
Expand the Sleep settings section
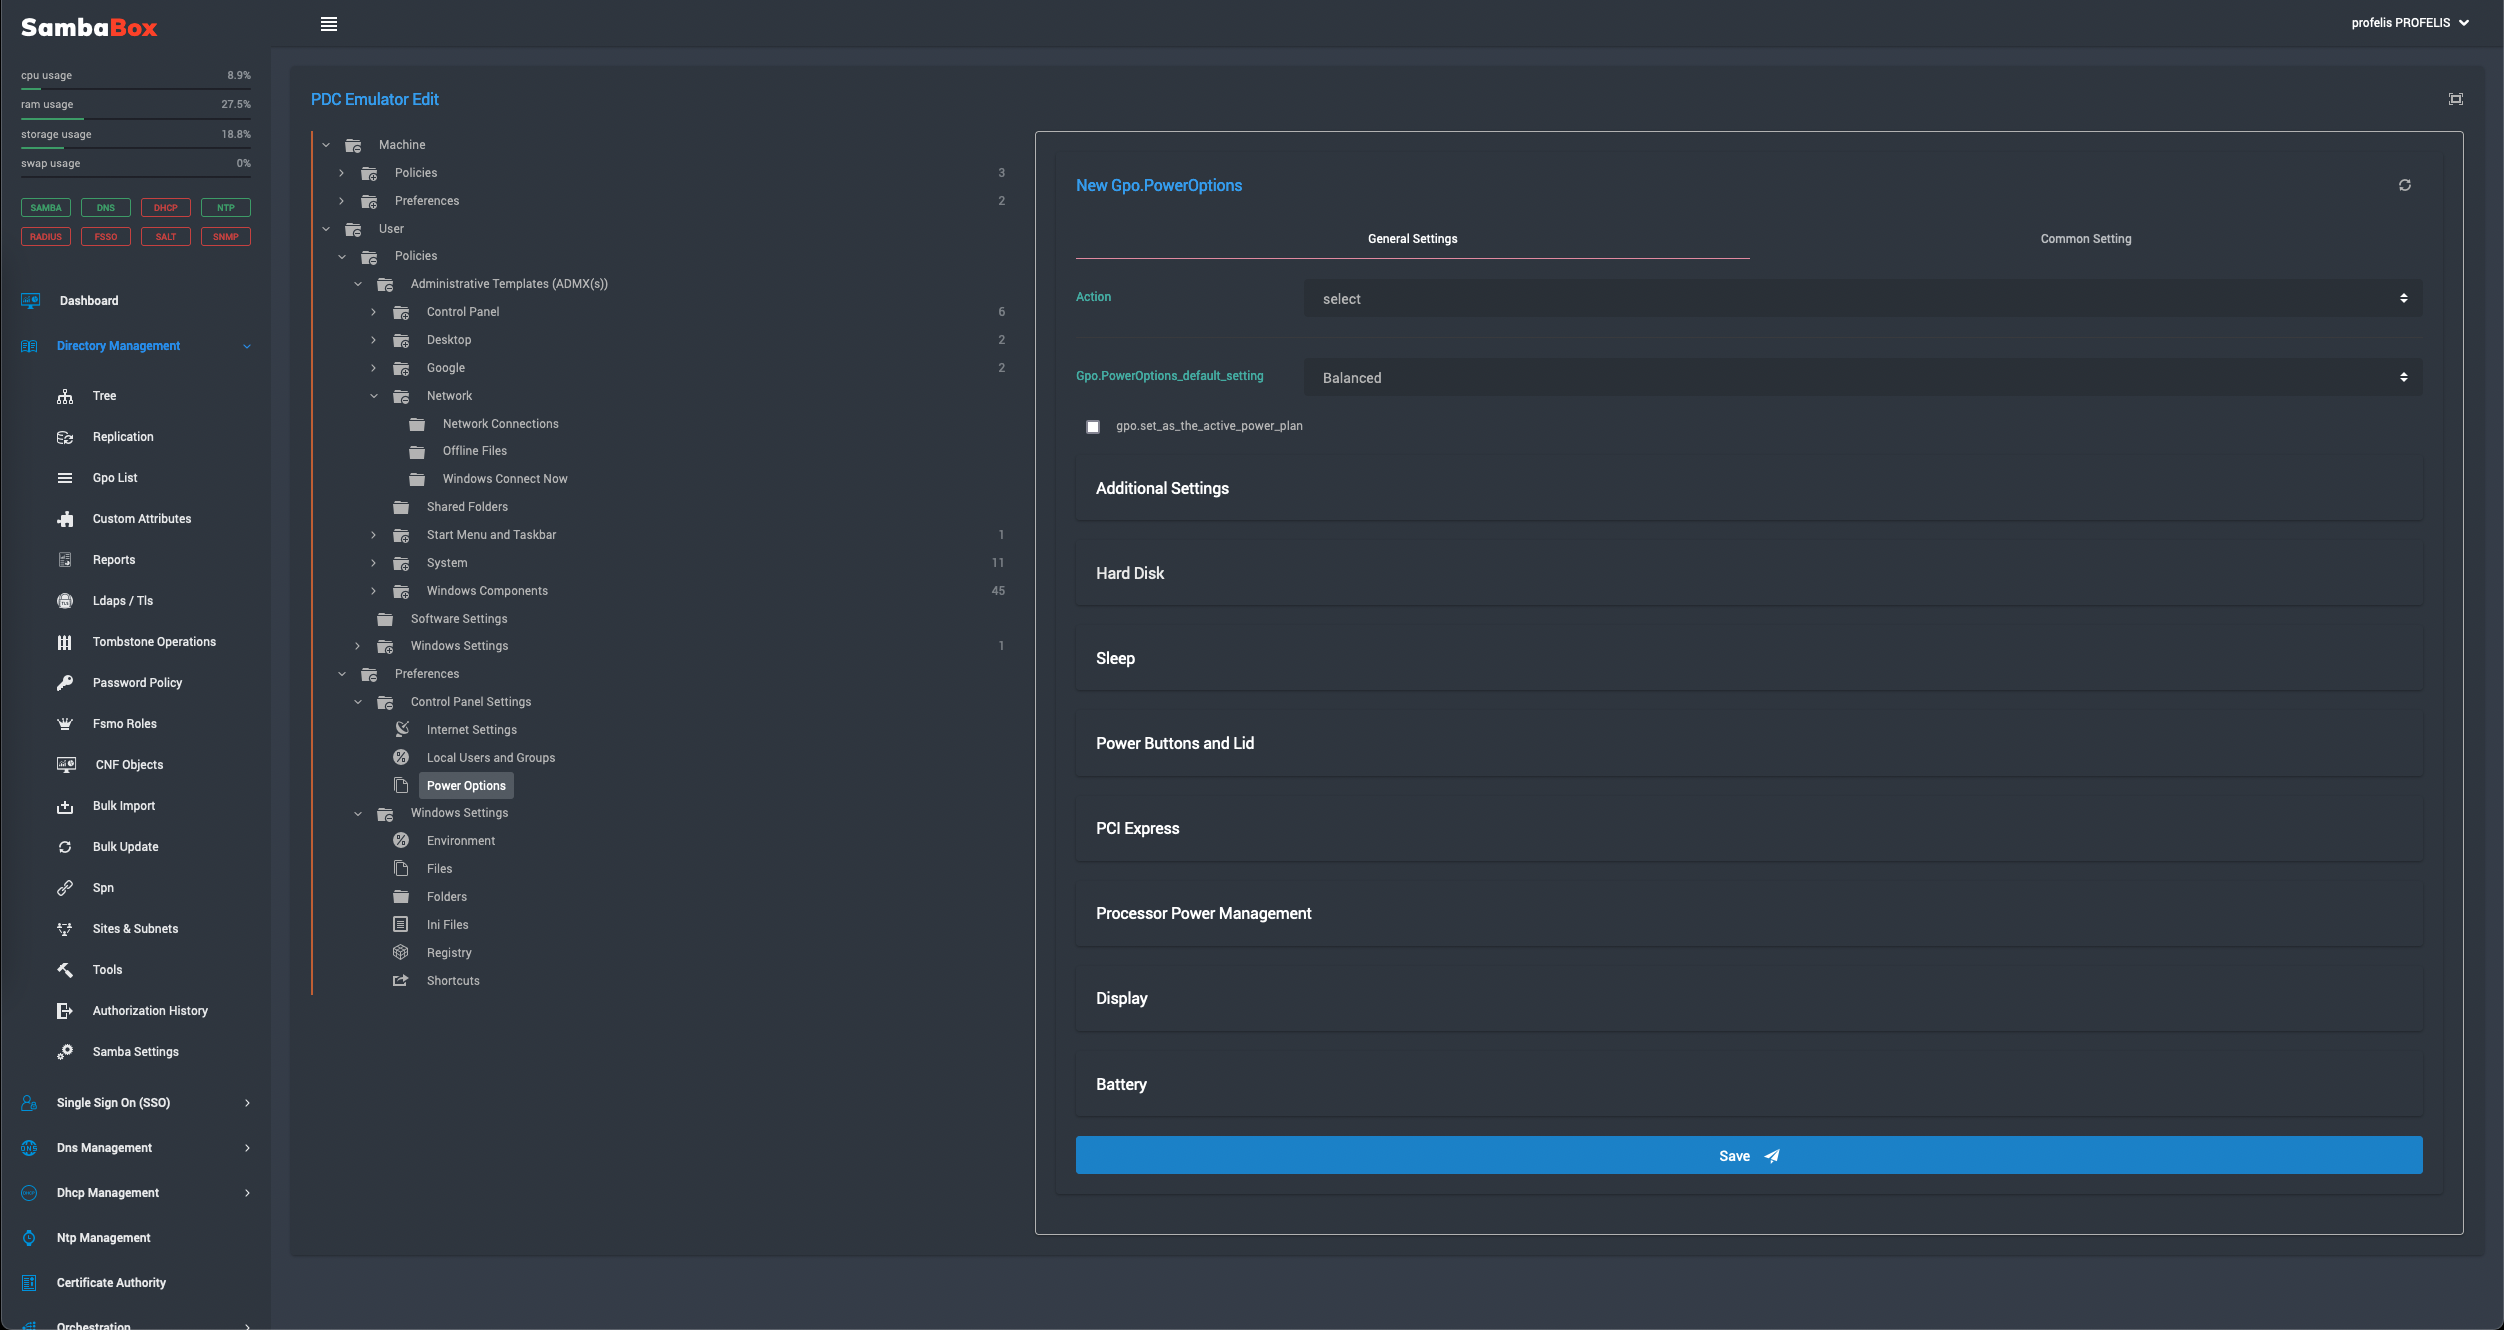1749,658
